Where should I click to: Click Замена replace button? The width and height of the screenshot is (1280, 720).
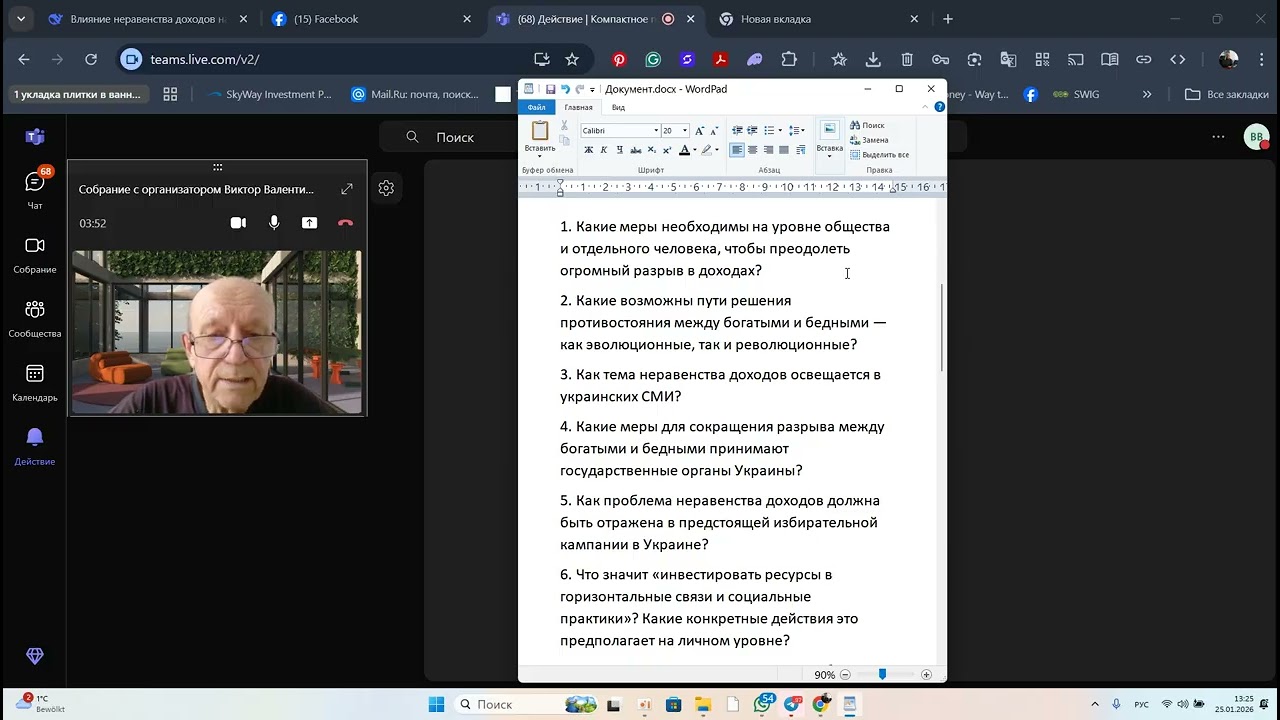pos(868,140)
